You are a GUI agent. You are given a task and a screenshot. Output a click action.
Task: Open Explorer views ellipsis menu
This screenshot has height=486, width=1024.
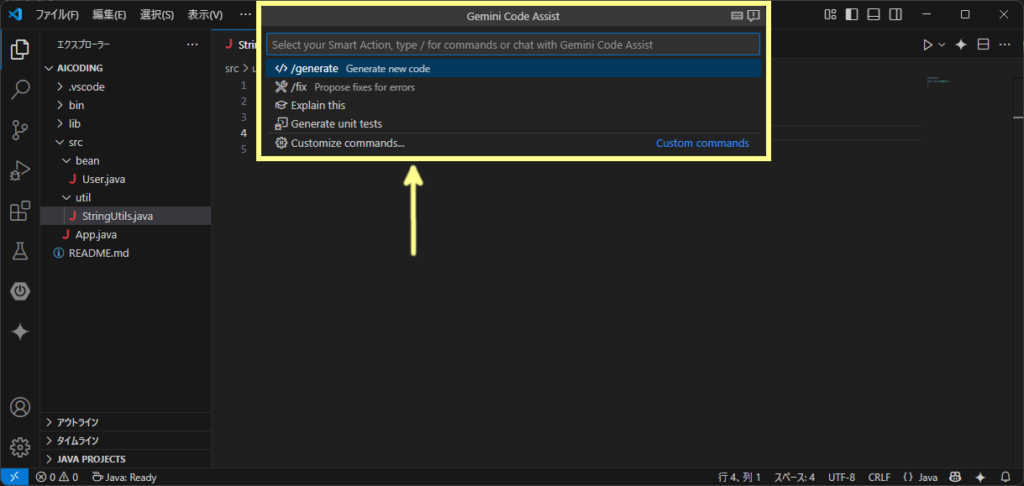(192, 44)
